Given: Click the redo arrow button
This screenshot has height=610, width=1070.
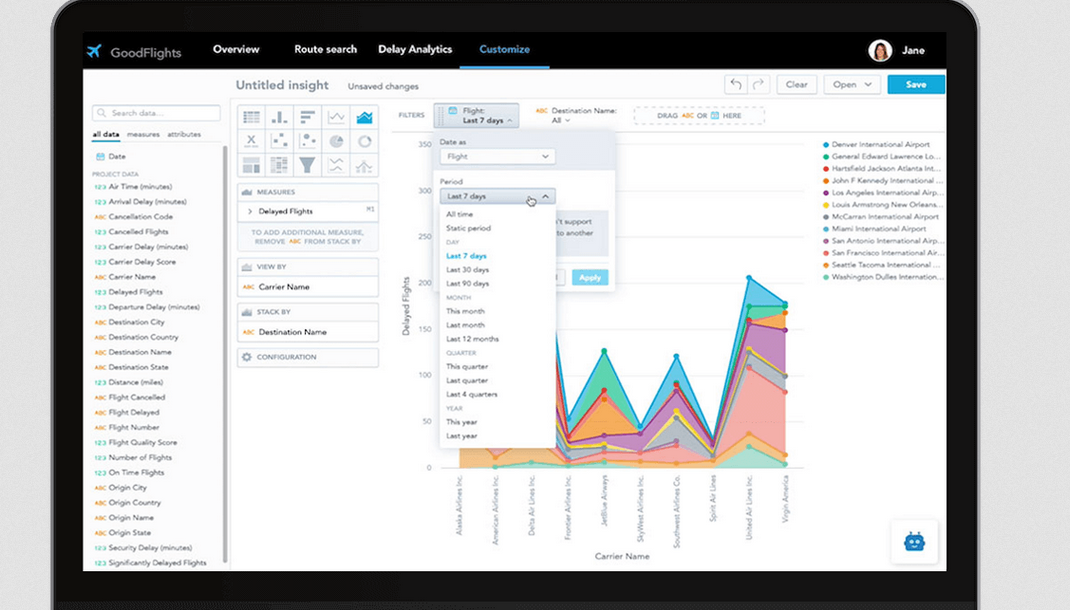Looking at the screenshot, I should click(759, 85).
